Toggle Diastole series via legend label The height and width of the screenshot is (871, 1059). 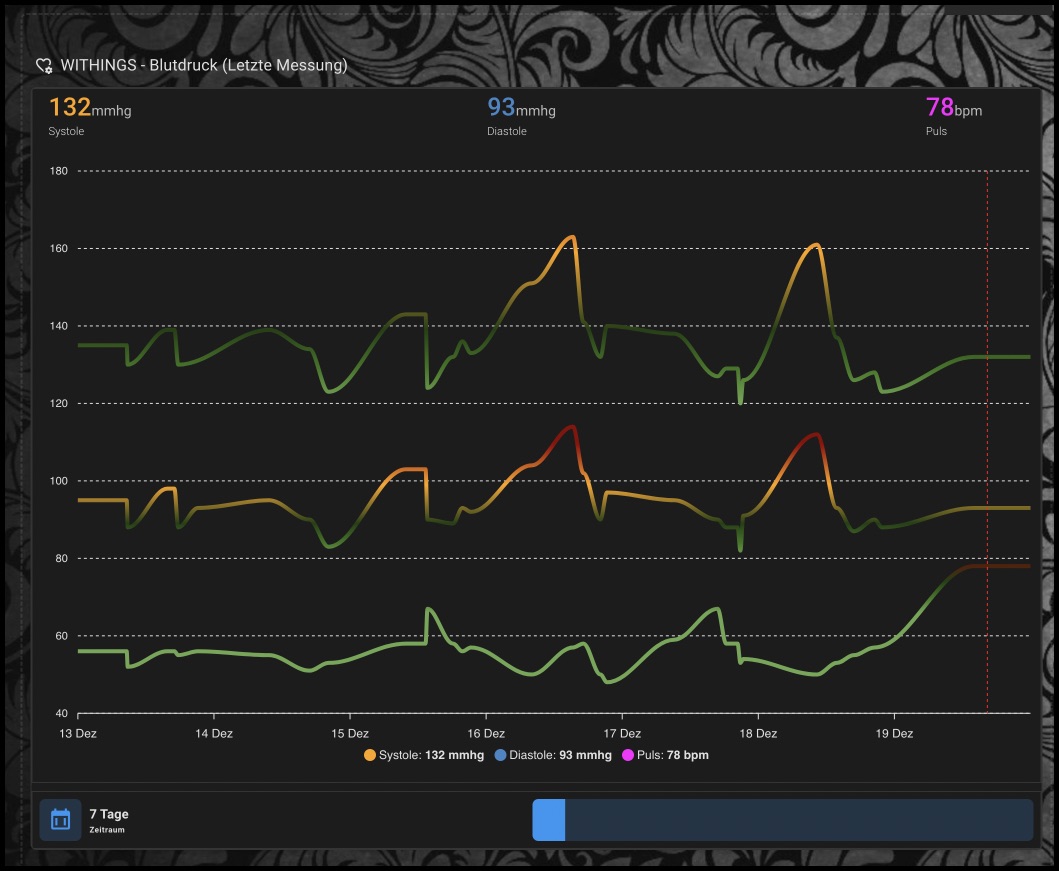coord(560,755)
